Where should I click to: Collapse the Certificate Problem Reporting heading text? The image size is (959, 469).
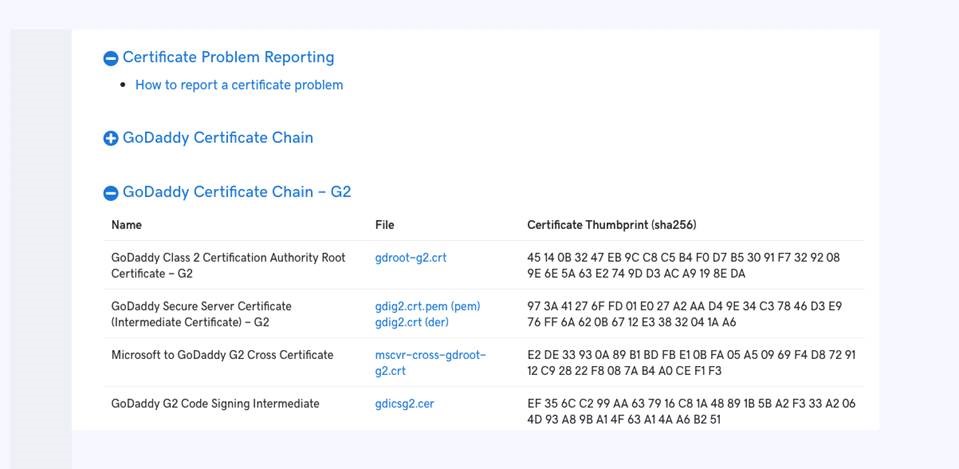pos(228,58)
